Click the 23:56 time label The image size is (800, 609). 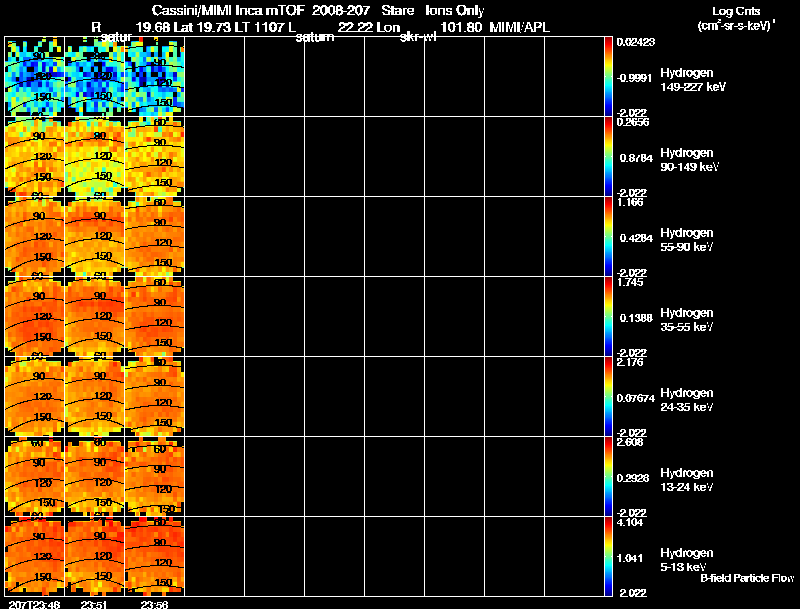point(153,604)
